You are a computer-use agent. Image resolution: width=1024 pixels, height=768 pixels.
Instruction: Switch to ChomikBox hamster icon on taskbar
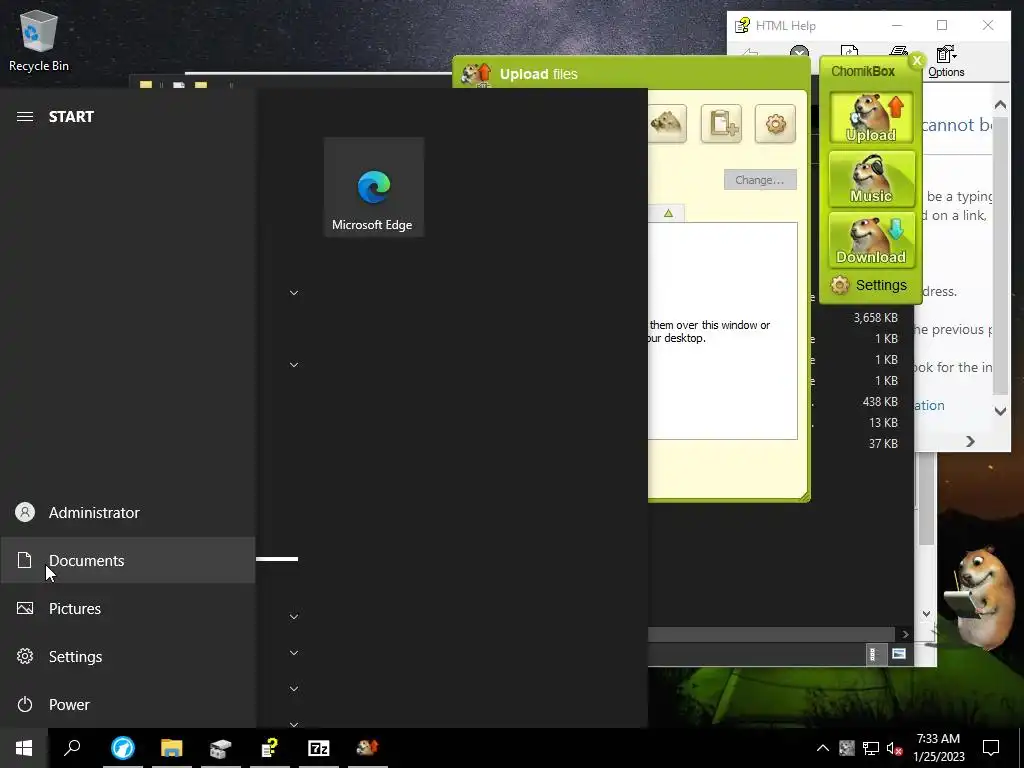click(x=368, y=748)
